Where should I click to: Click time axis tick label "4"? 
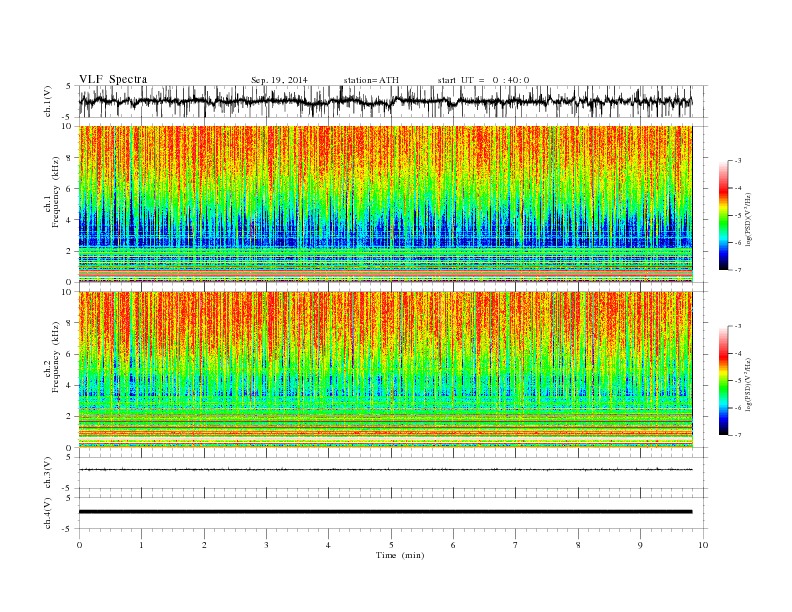click(328, 545)
